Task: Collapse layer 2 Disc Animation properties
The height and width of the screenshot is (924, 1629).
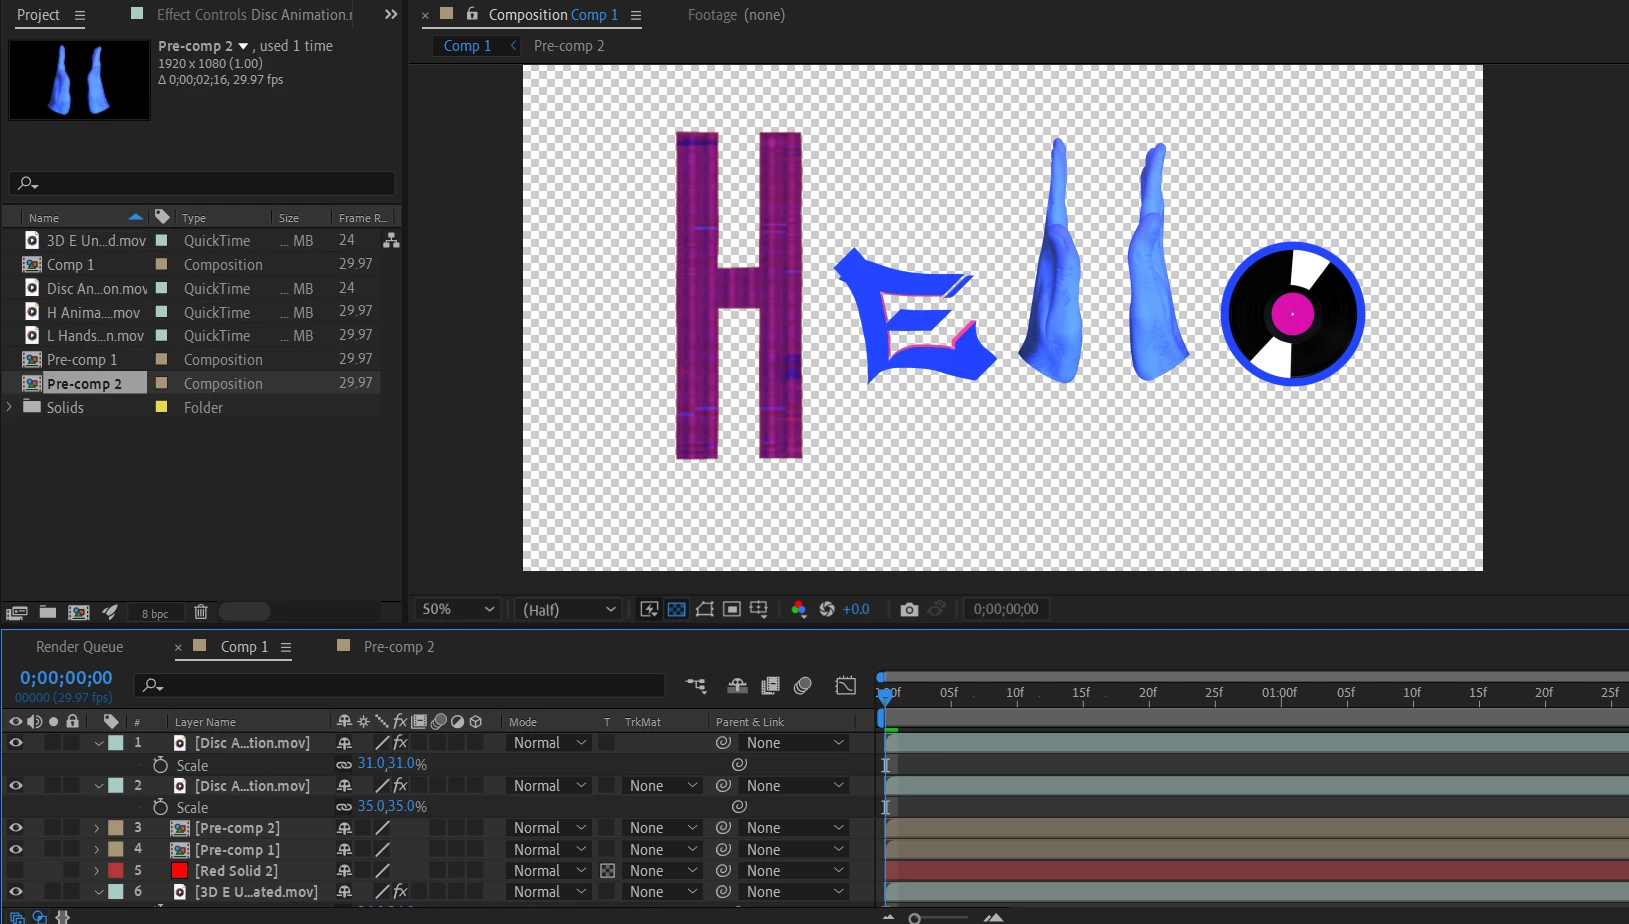Action: (x=99, y=786)
